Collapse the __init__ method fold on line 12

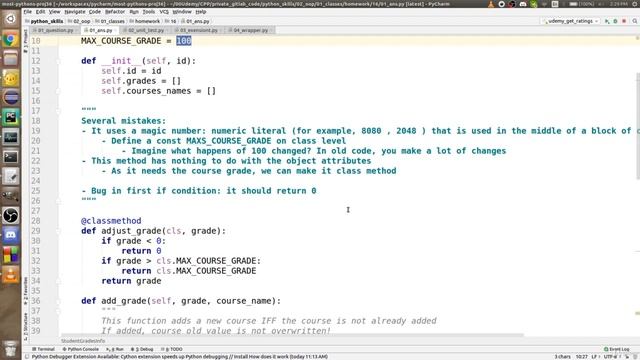click(x=58, y=61)
